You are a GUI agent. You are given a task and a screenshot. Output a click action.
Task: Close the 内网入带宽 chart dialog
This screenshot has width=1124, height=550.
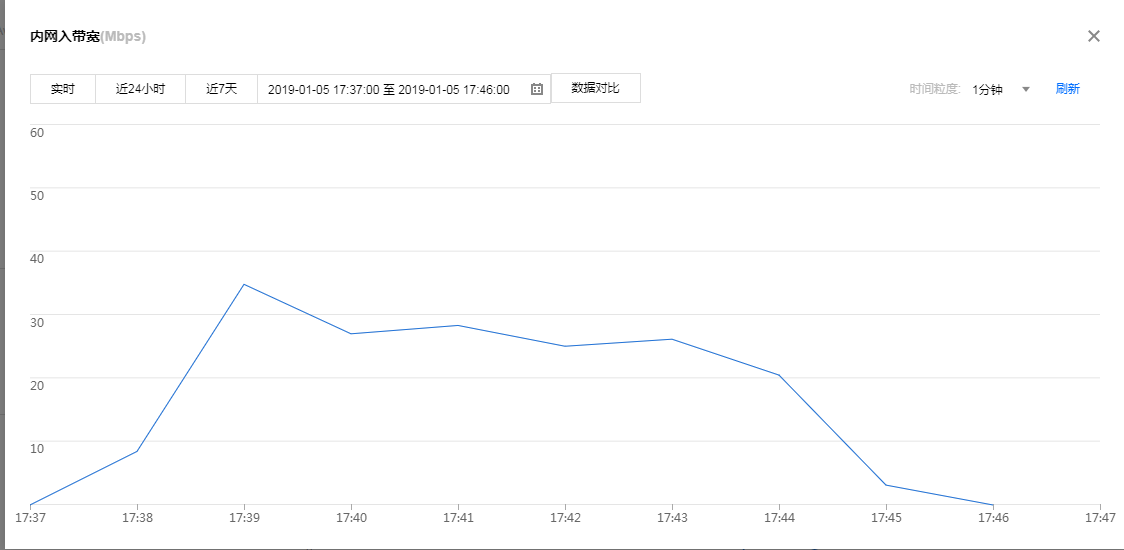(1093, 36)
